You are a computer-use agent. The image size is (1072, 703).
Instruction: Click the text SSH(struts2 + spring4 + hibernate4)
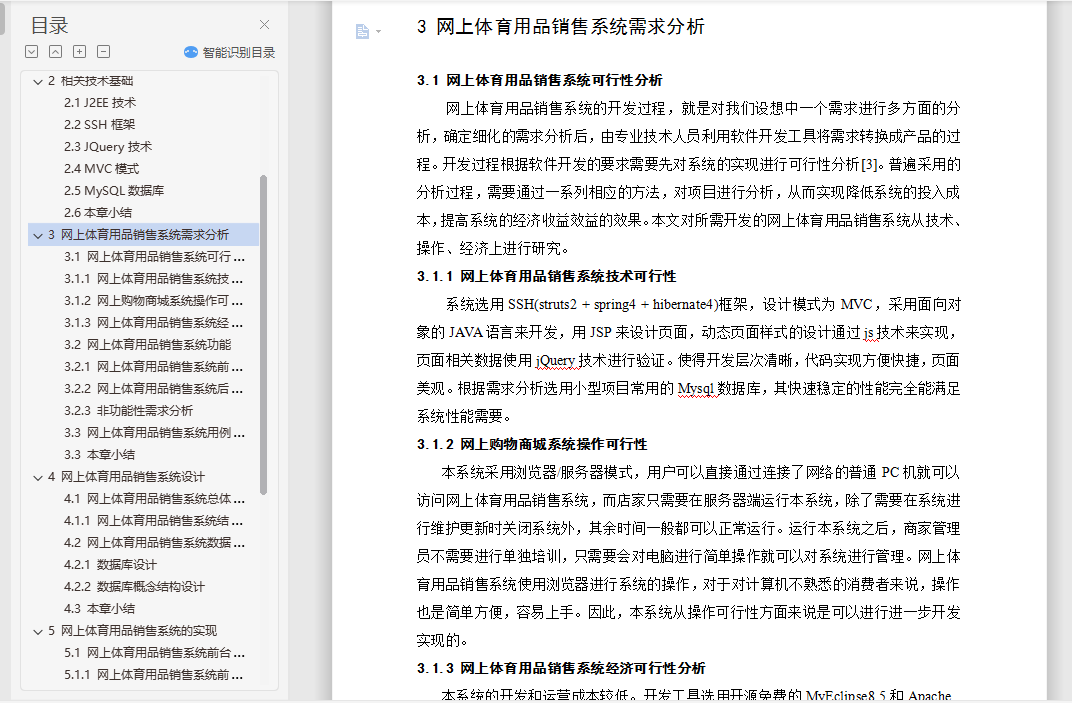click(613, 304)
